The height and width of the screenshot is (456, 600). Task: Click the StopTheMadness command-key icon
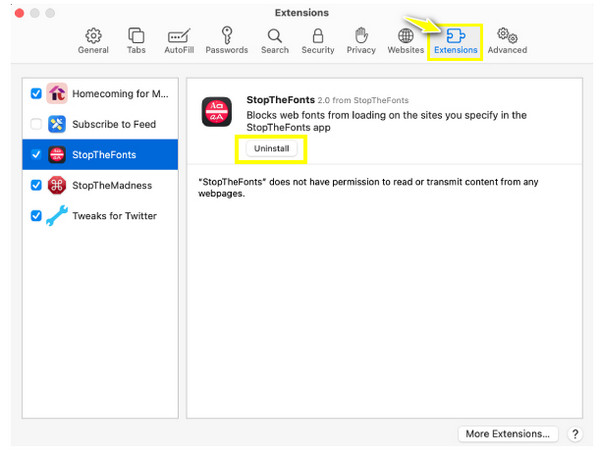tap(57, 185)
